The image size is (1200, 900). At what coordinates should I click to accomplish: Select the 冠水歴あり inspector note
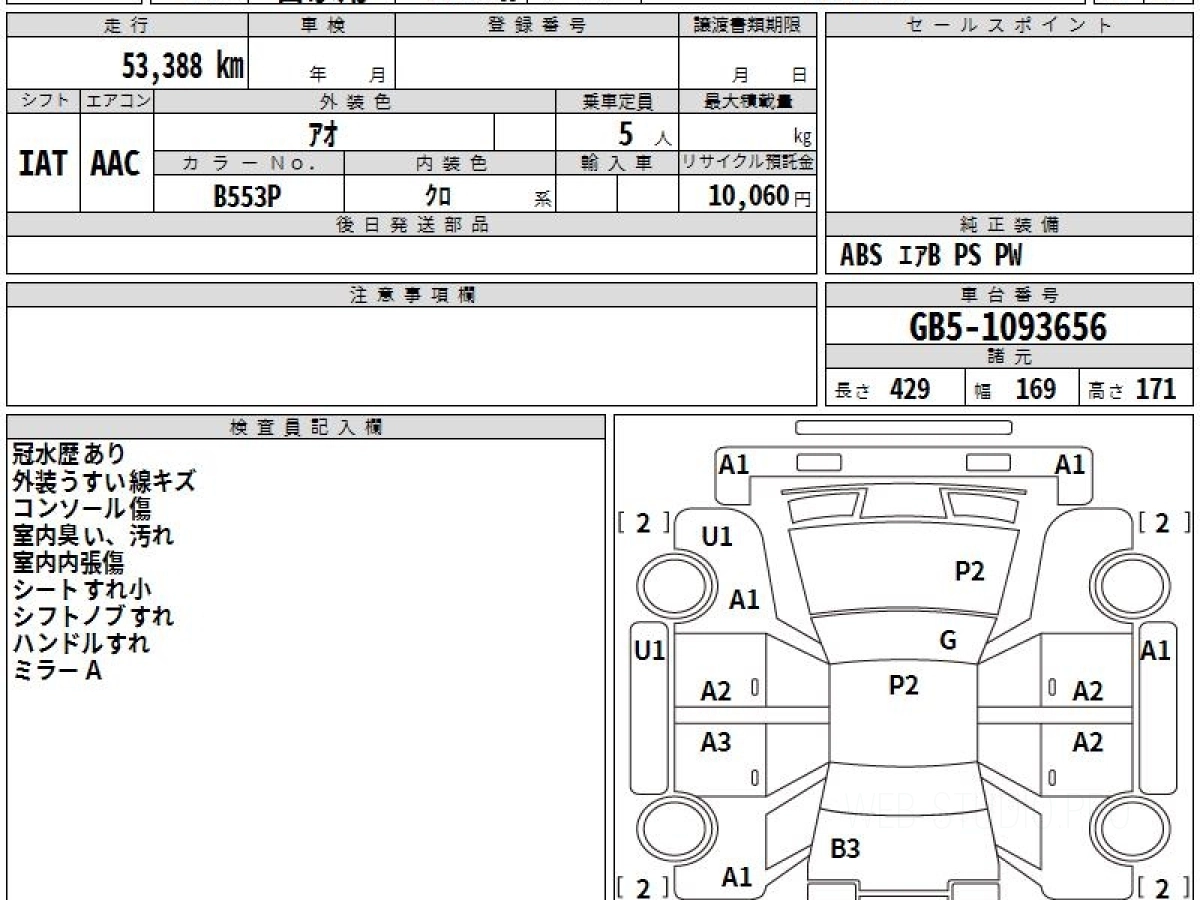coord(69,454)
